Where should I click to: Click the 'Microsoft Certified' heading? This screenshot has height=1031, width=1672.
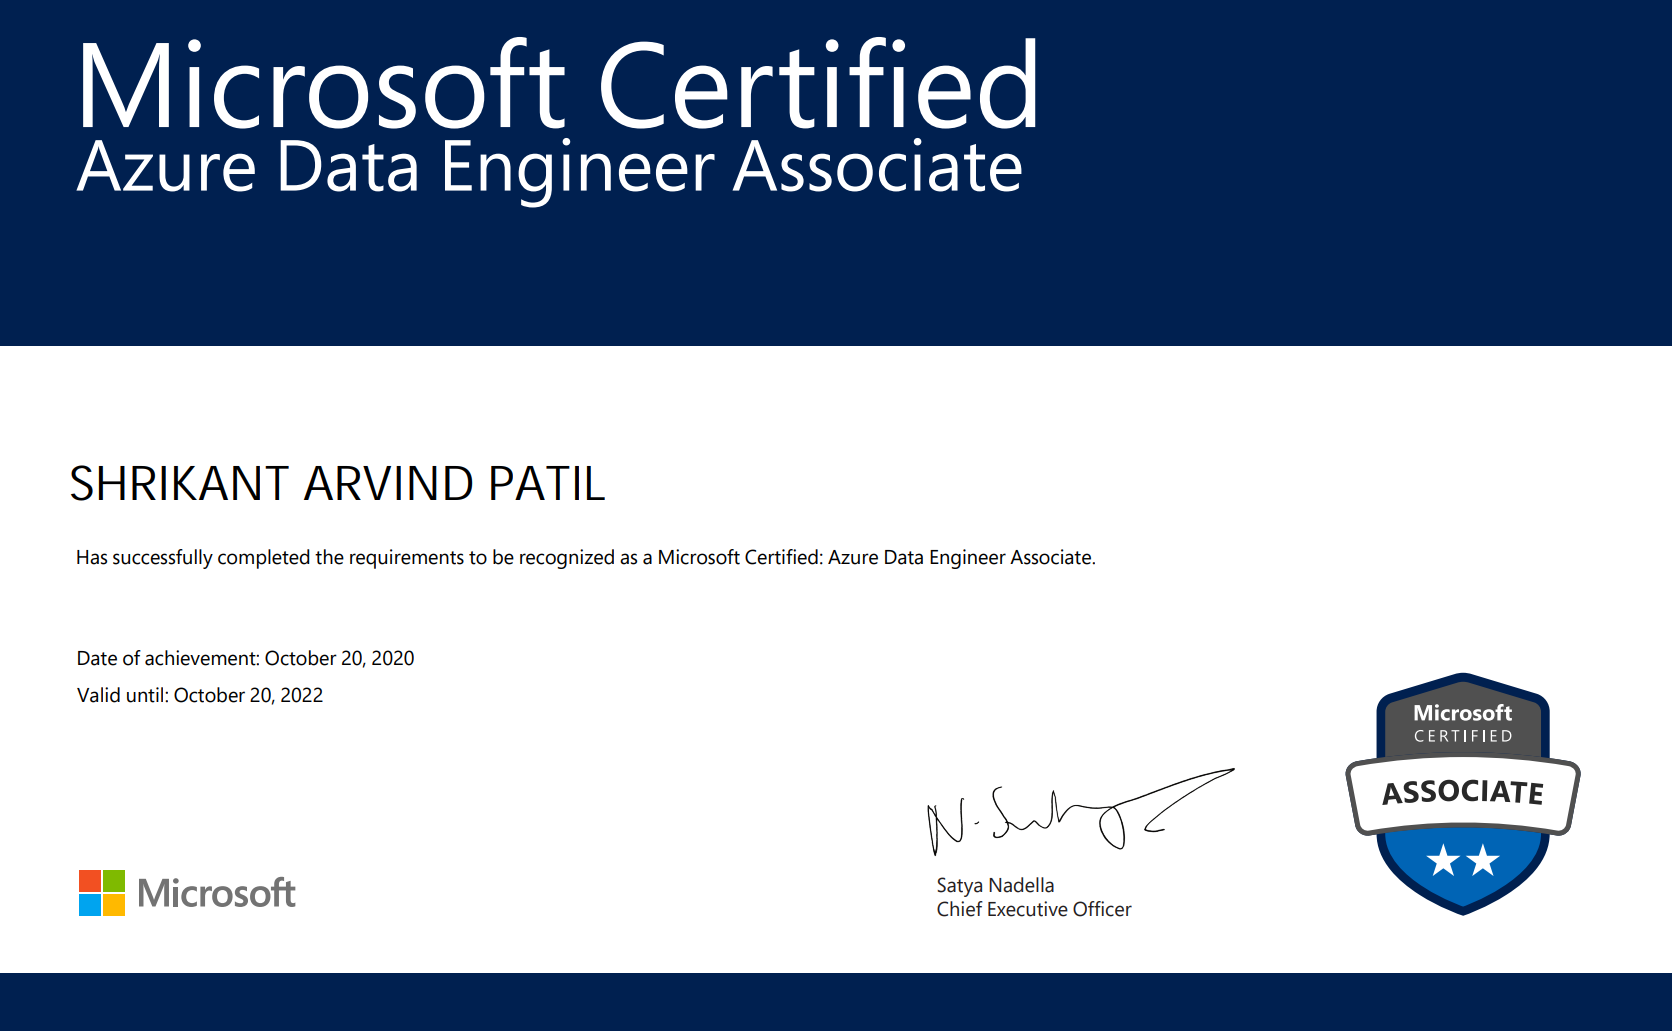click(559, 86)
